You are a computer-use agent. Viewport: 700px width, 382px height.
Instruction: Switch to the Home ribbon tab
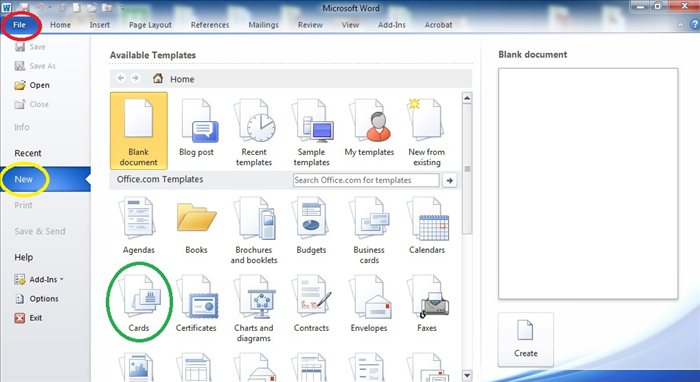[60, 25]
